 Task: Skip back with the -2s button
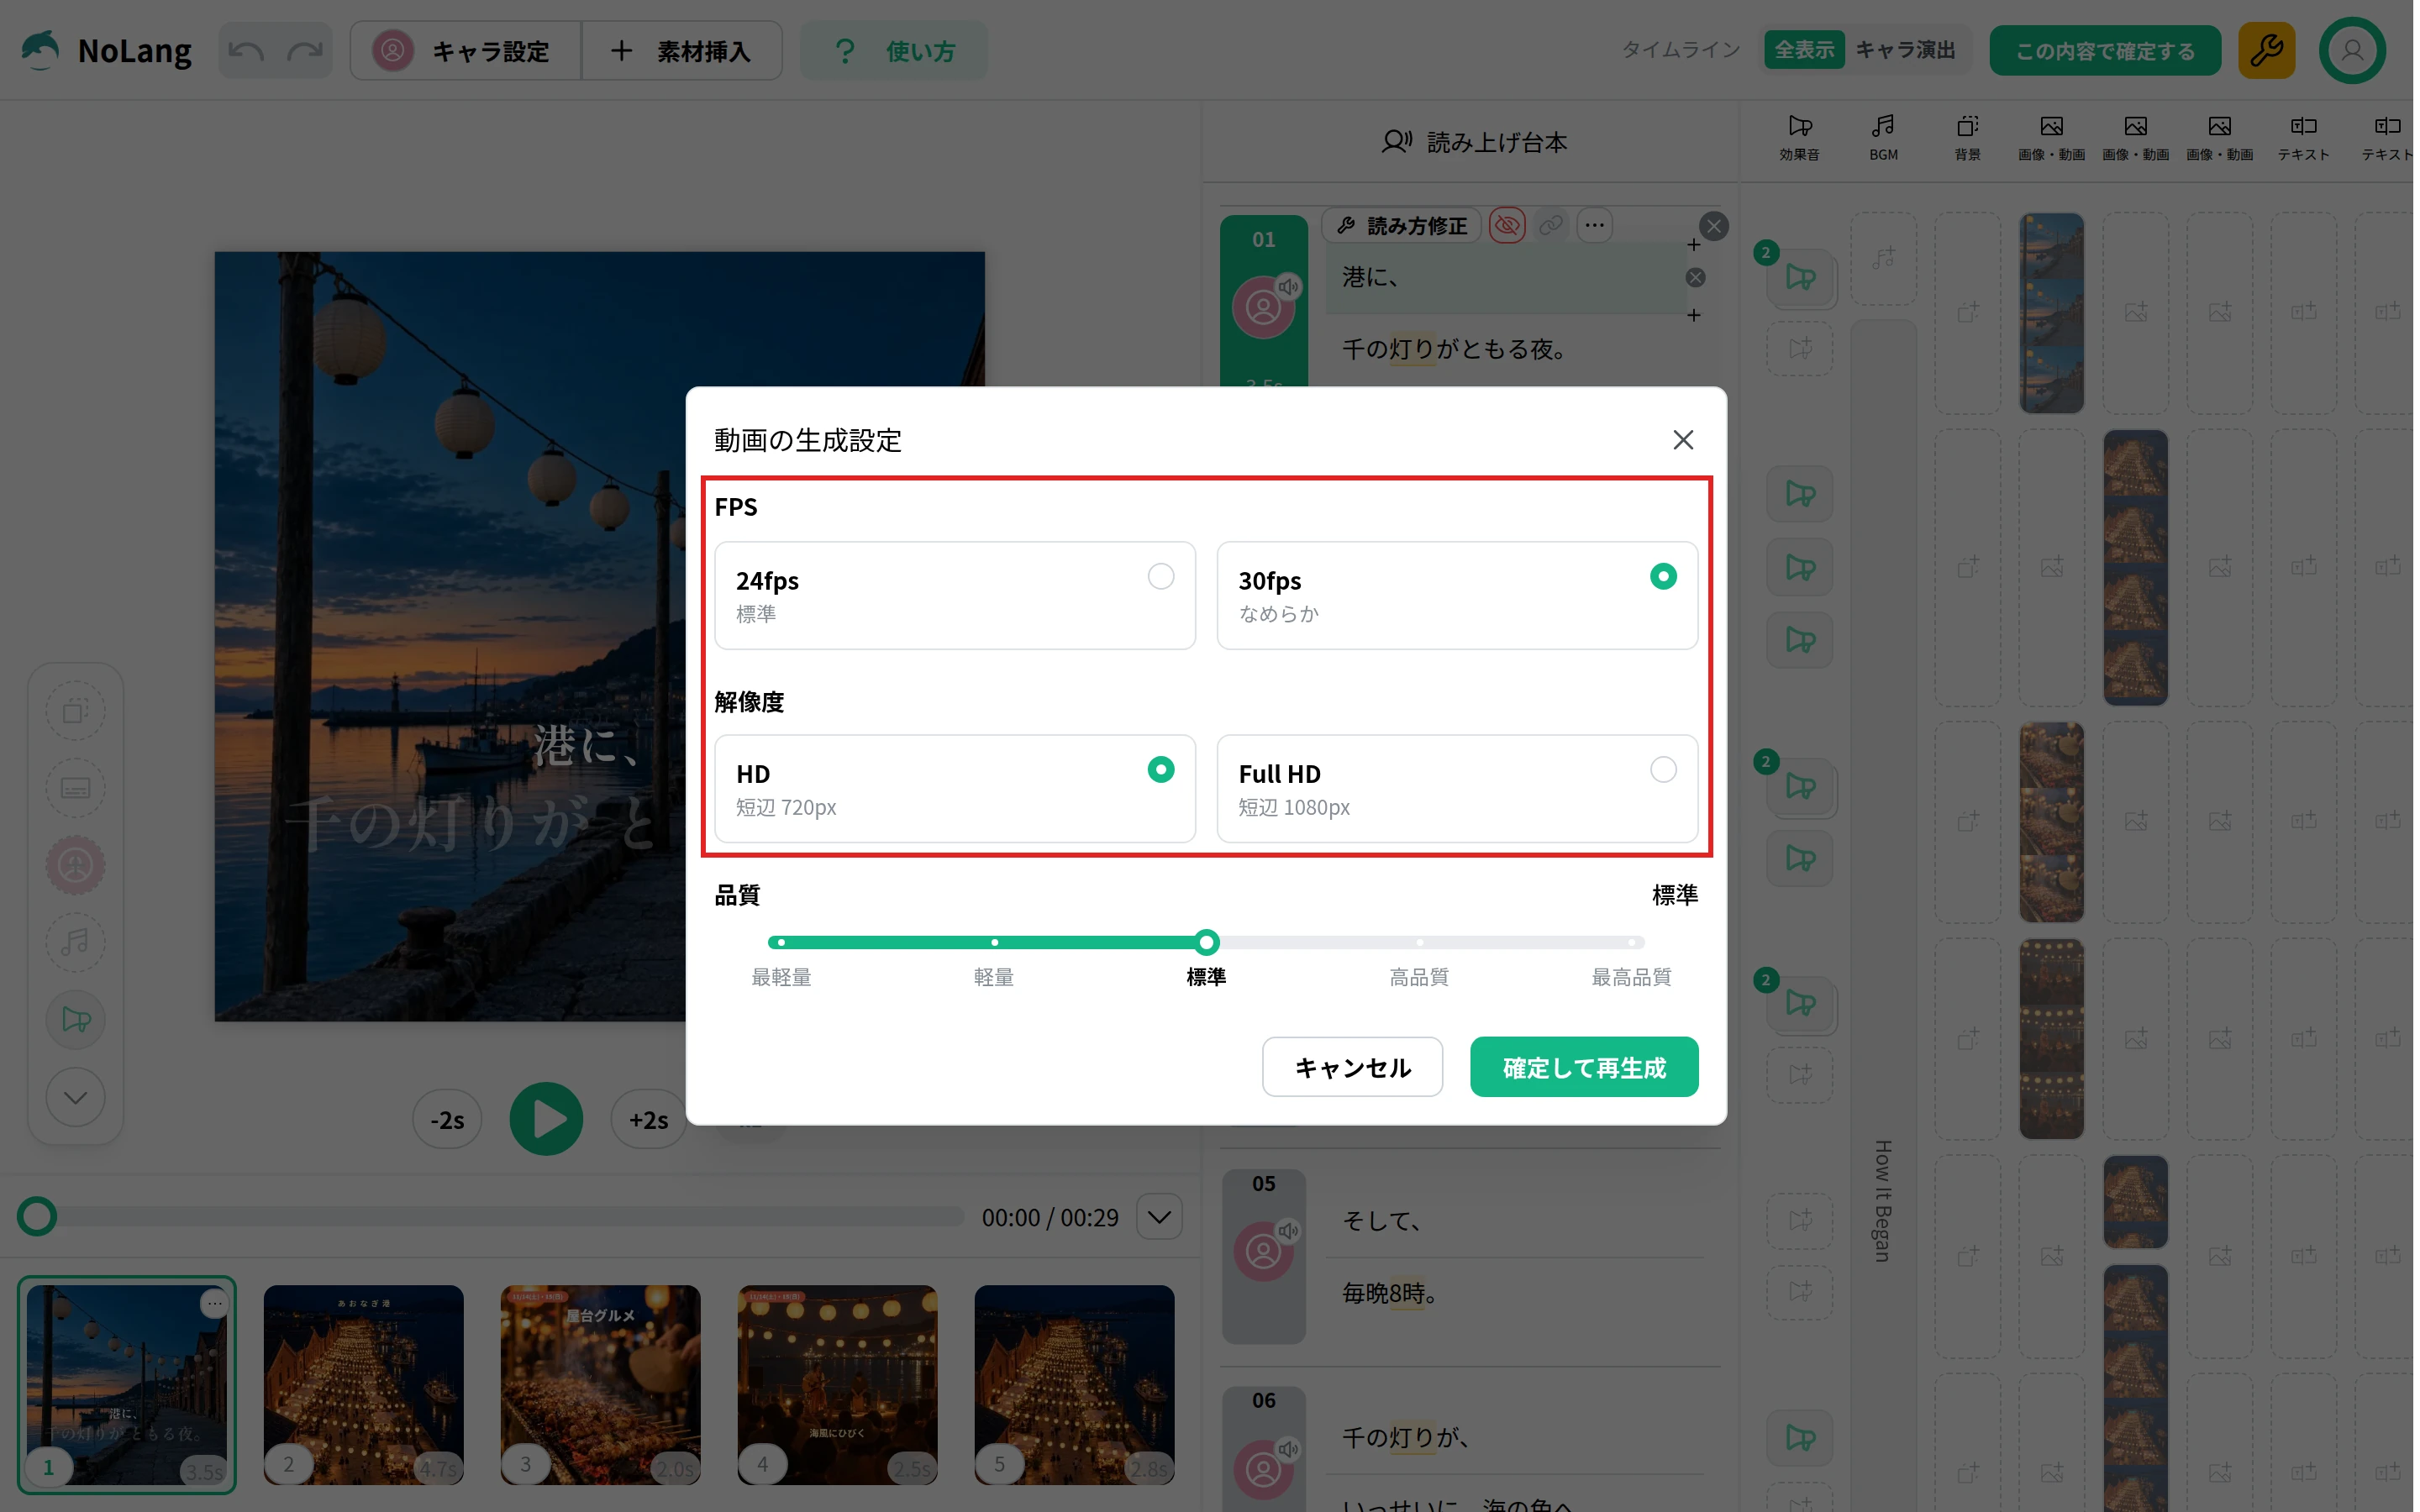tap(447, 1120)
